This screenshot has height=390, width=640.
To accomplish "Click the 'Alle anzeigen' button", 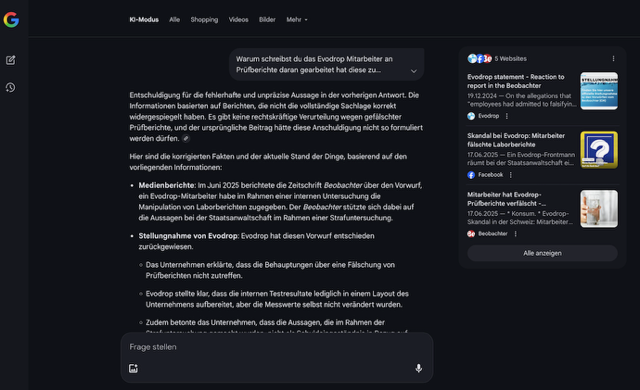I will tap(542, 253).
